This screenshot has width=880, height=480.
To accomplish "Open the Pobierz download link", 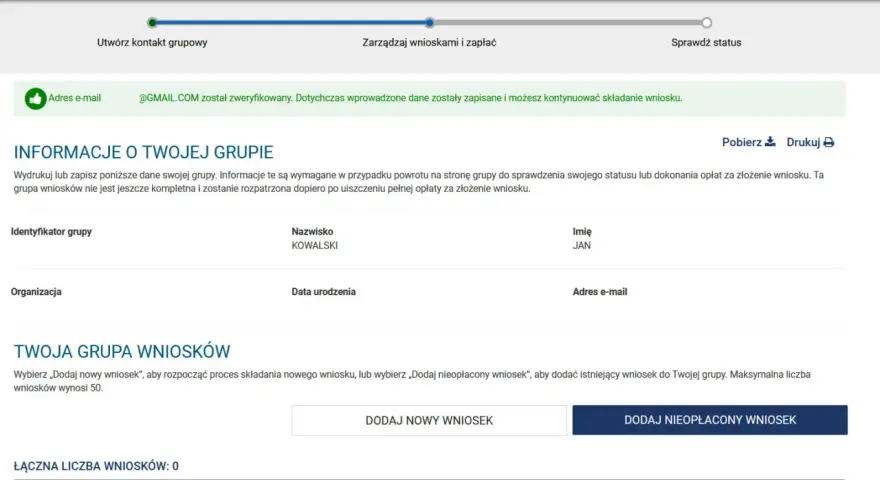I will coord(749,142).
